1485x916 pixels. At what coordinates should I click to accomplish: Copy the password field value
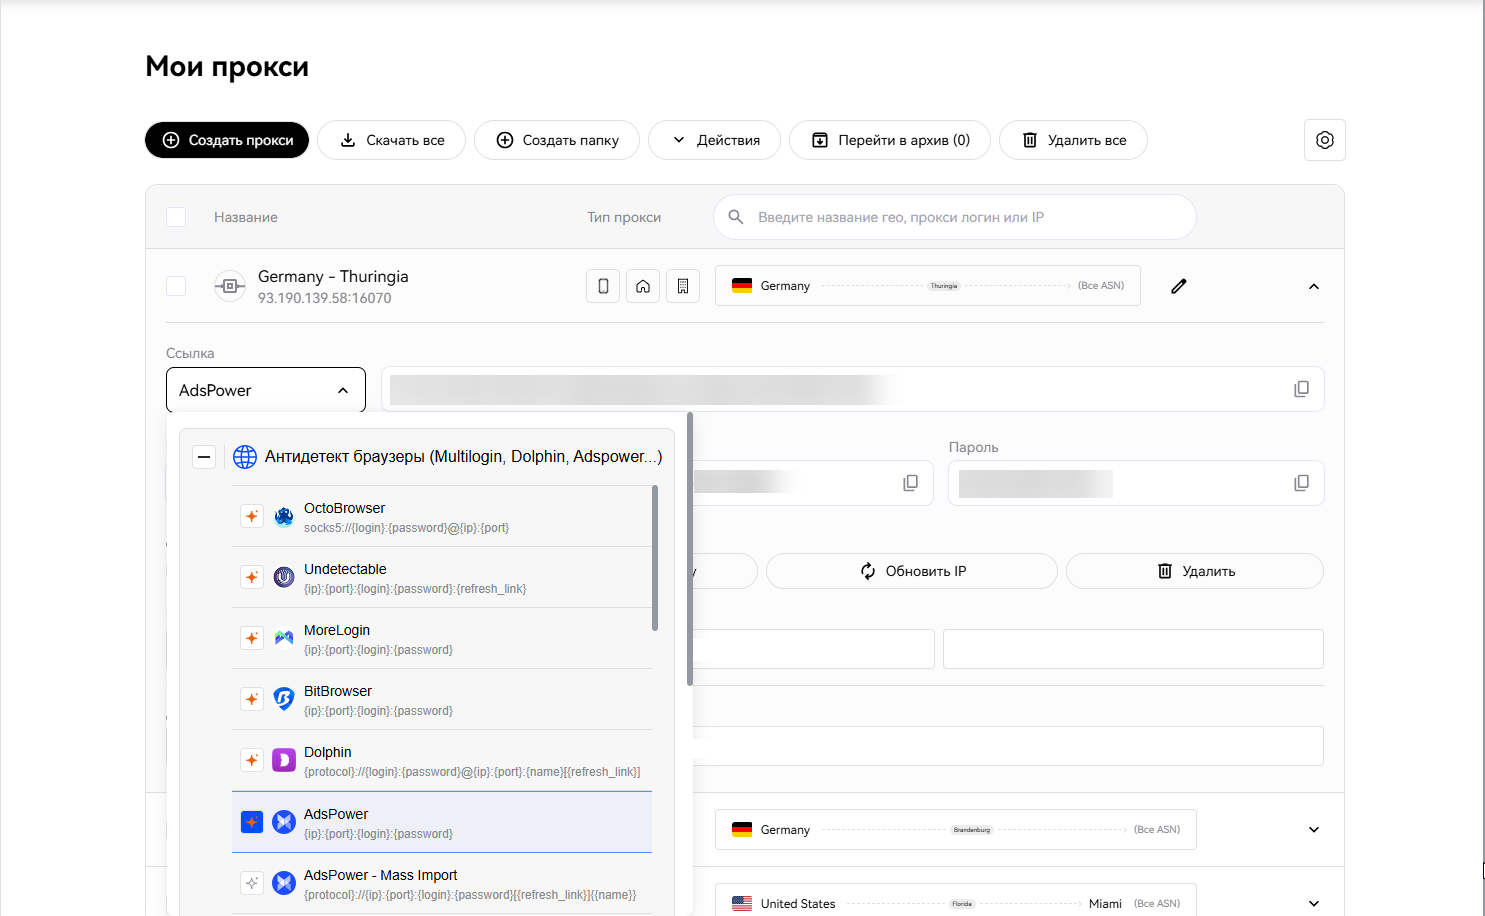[1301, 483]
